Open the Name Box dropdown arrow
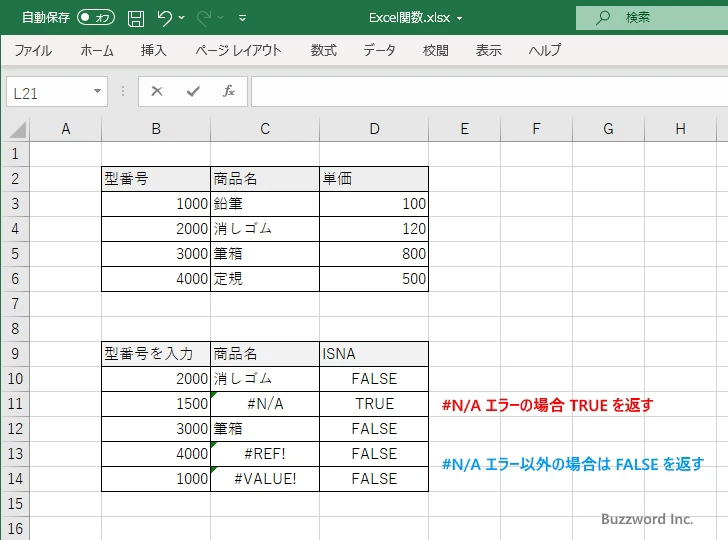The height and width of the screenshot is (540, 728). (x=97, y=91)
